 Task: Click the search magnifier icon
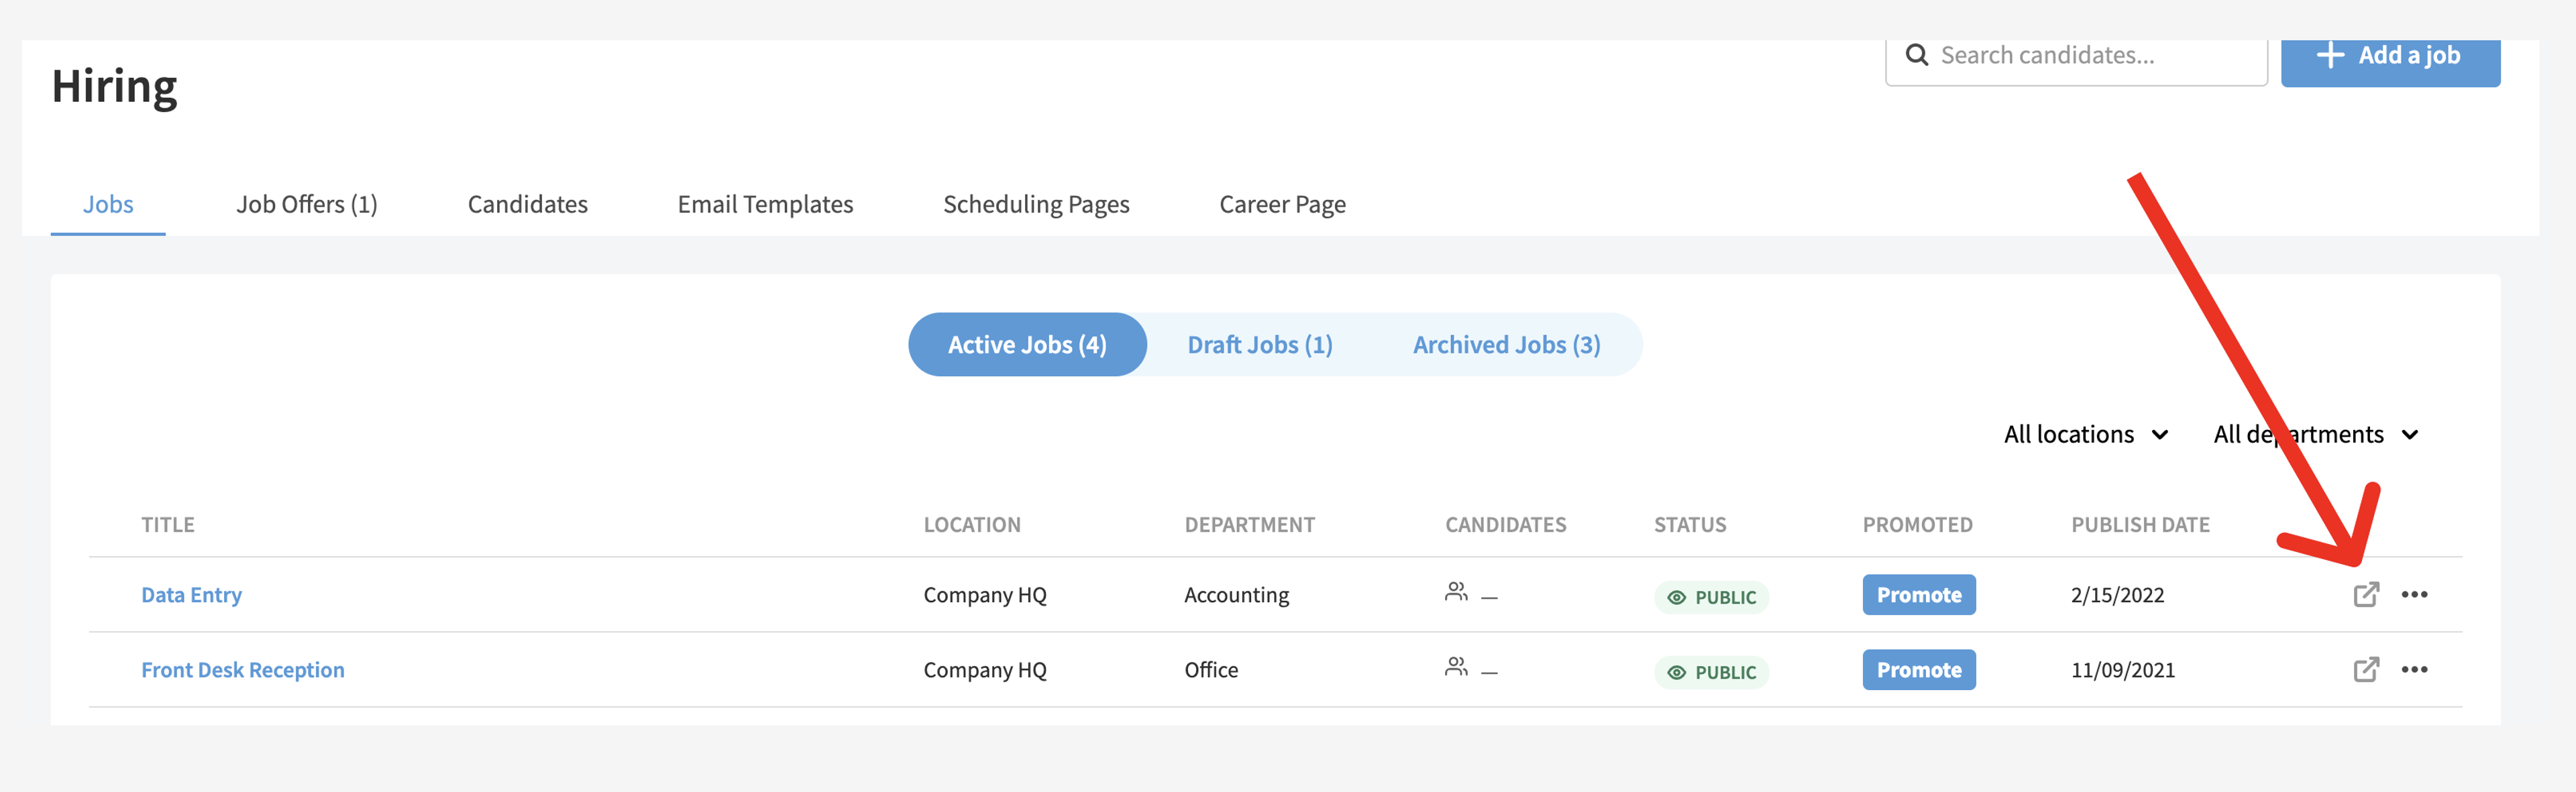(x=1916, y=54)
